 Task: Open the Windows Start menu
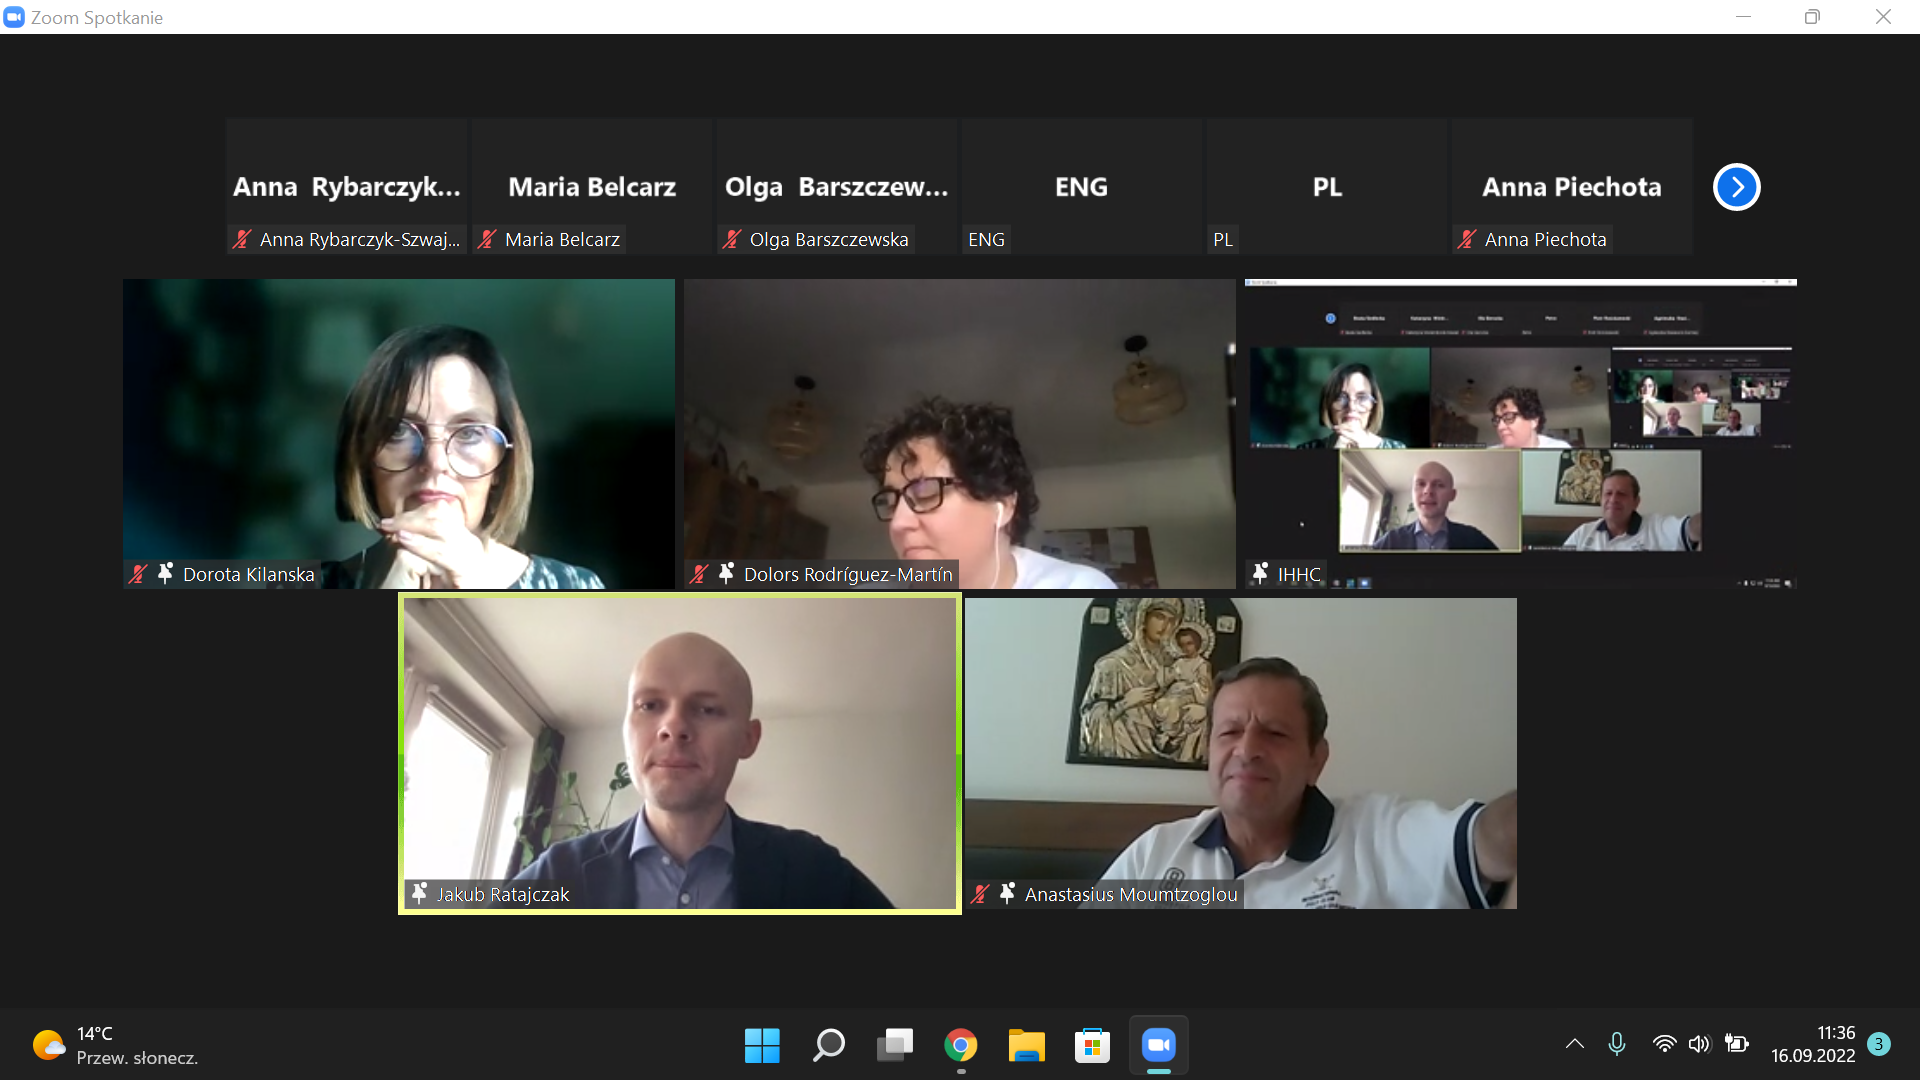(762, 1045)
